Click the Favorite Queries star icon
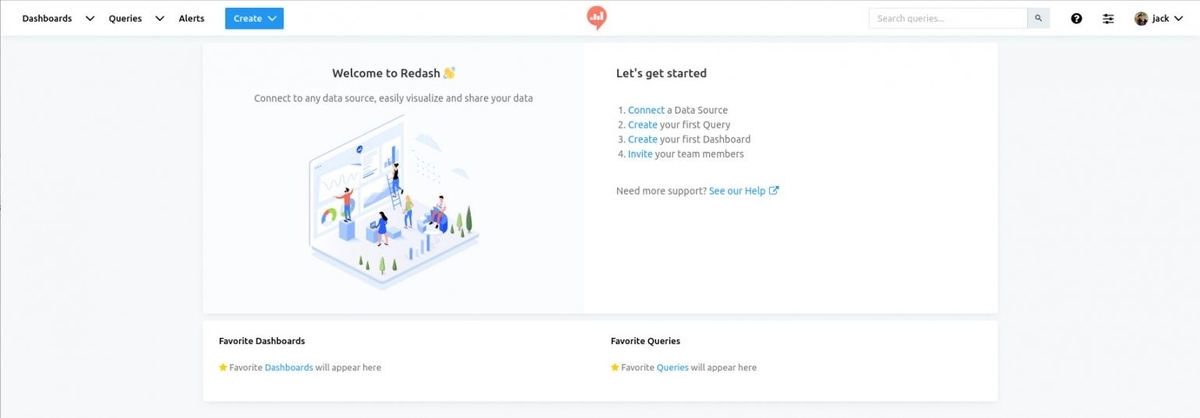This screenshot has width=1200, height=418. 615,367
